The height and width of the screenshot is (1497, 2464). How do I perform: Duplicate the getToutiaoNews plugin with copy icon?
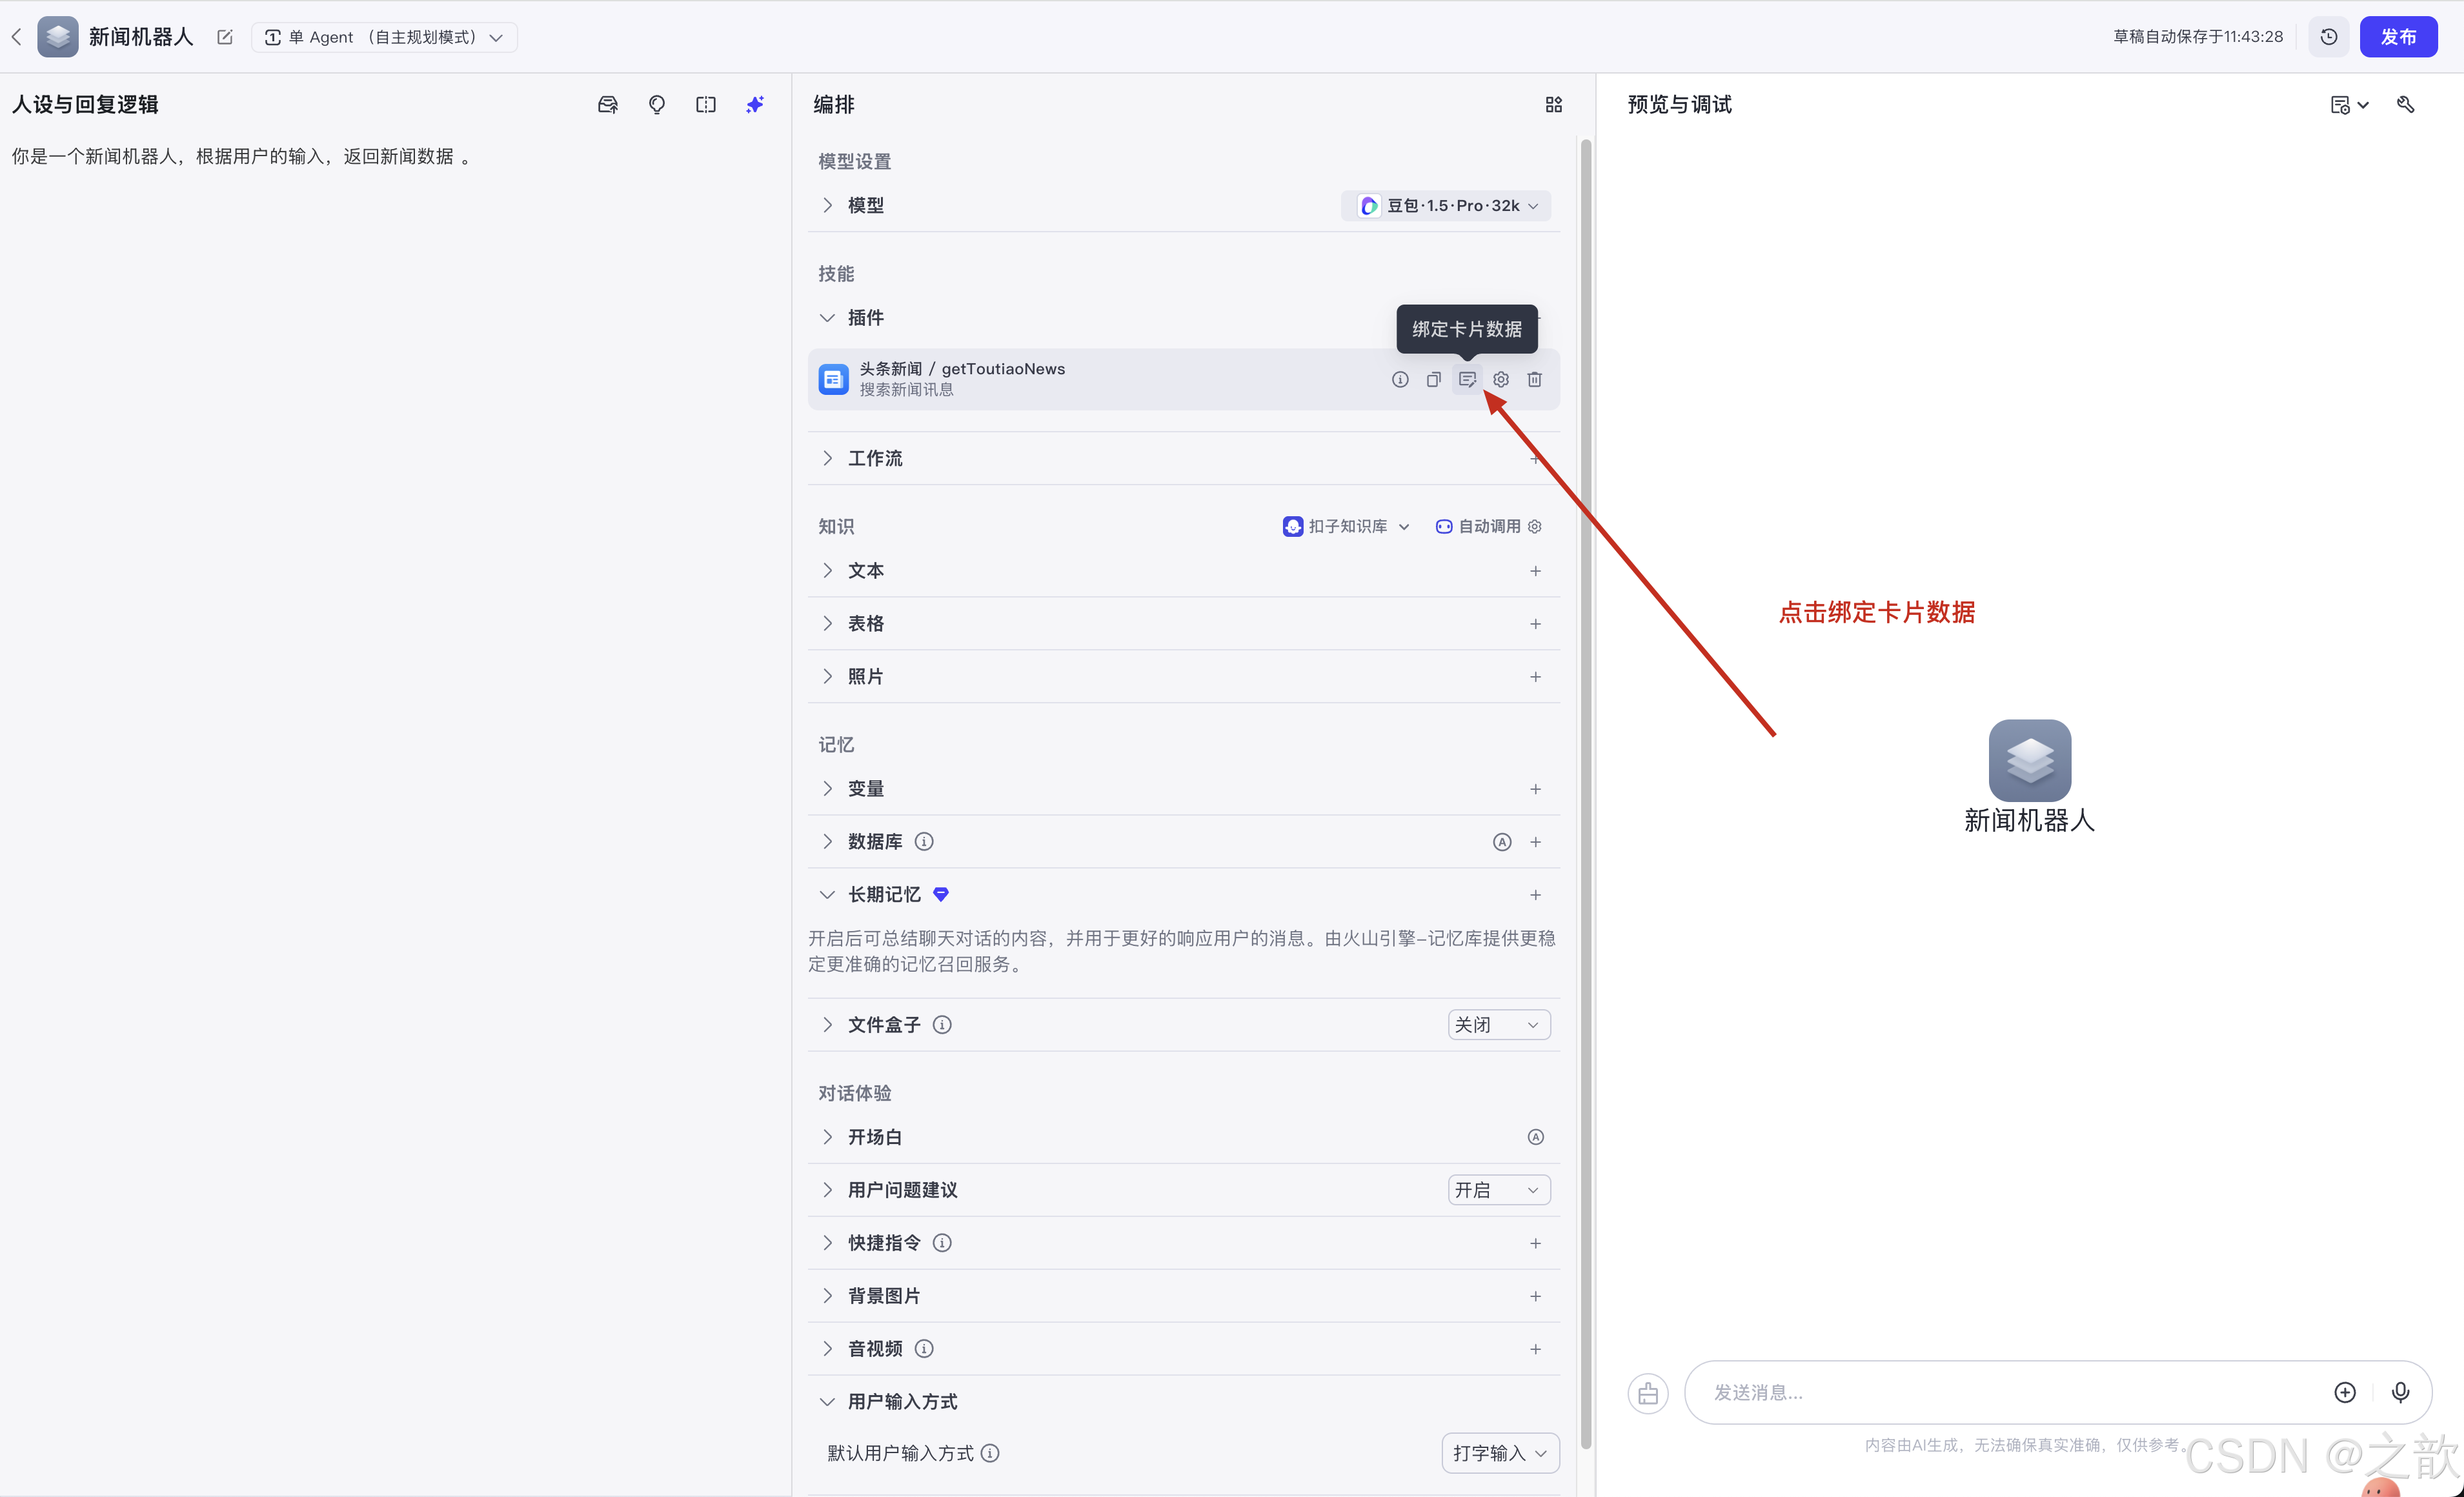click(x=1433, y=379)
